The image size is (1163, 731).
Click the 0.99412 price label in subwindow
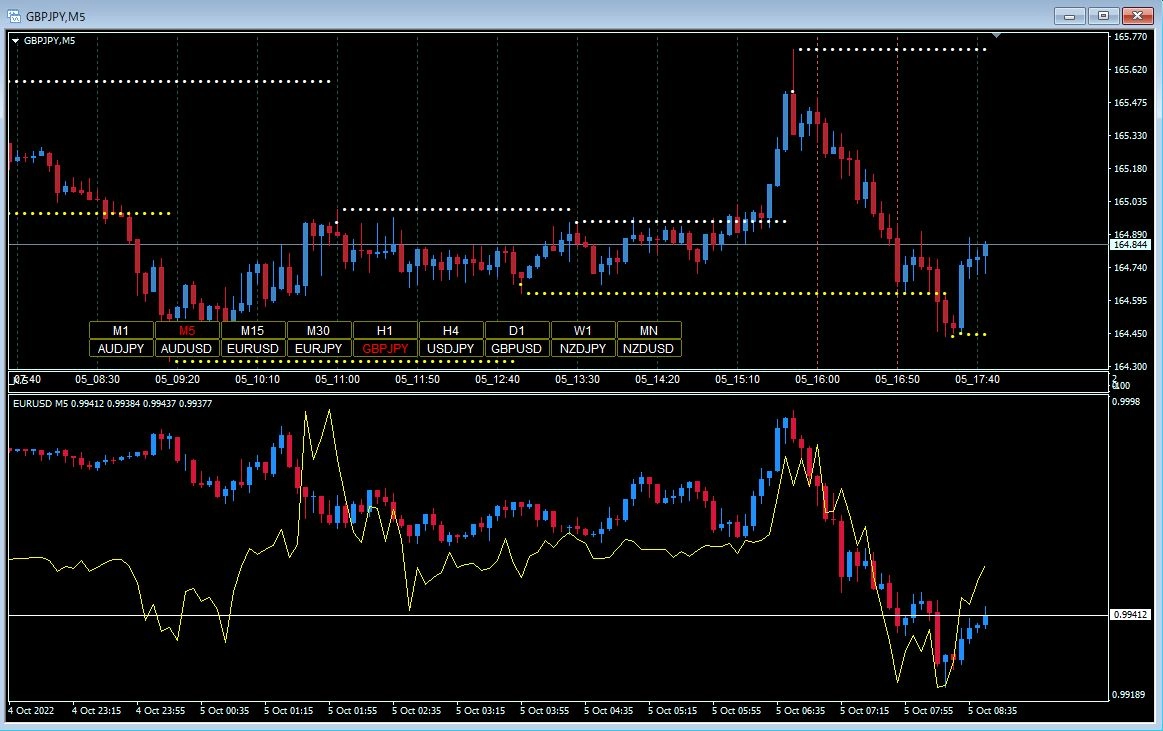click(x=1130, y=615)
